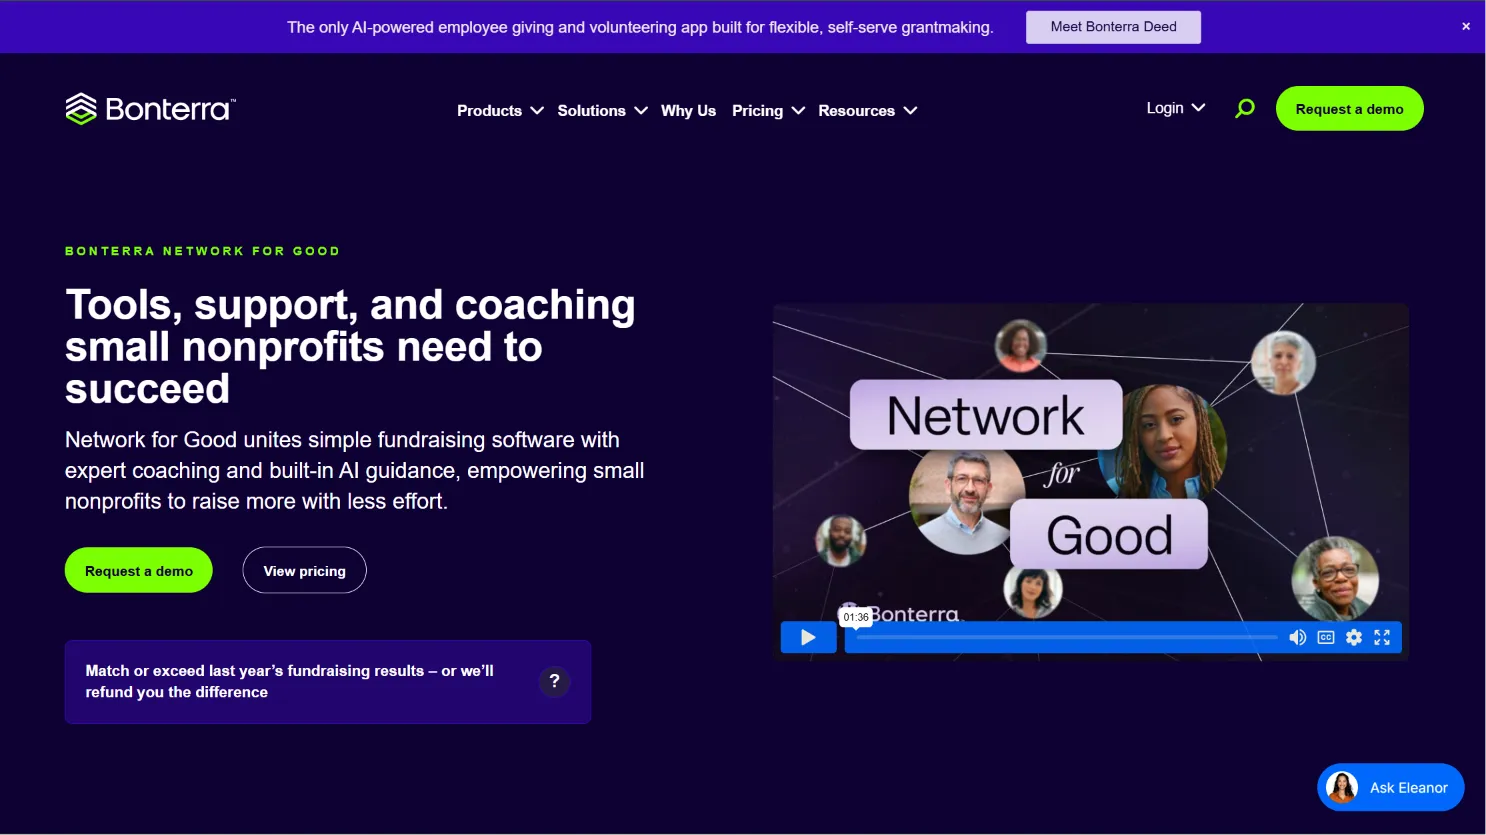Mute the video with the volume icon
Screen dimensions: 1486x835
pyautogui.click(x=1298, y=637)
